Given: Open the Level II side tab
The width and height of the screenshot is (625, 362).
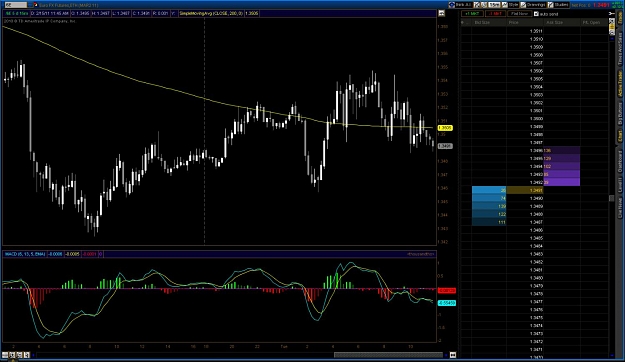Looking at the screenshot, I should [x=620, y=185].
